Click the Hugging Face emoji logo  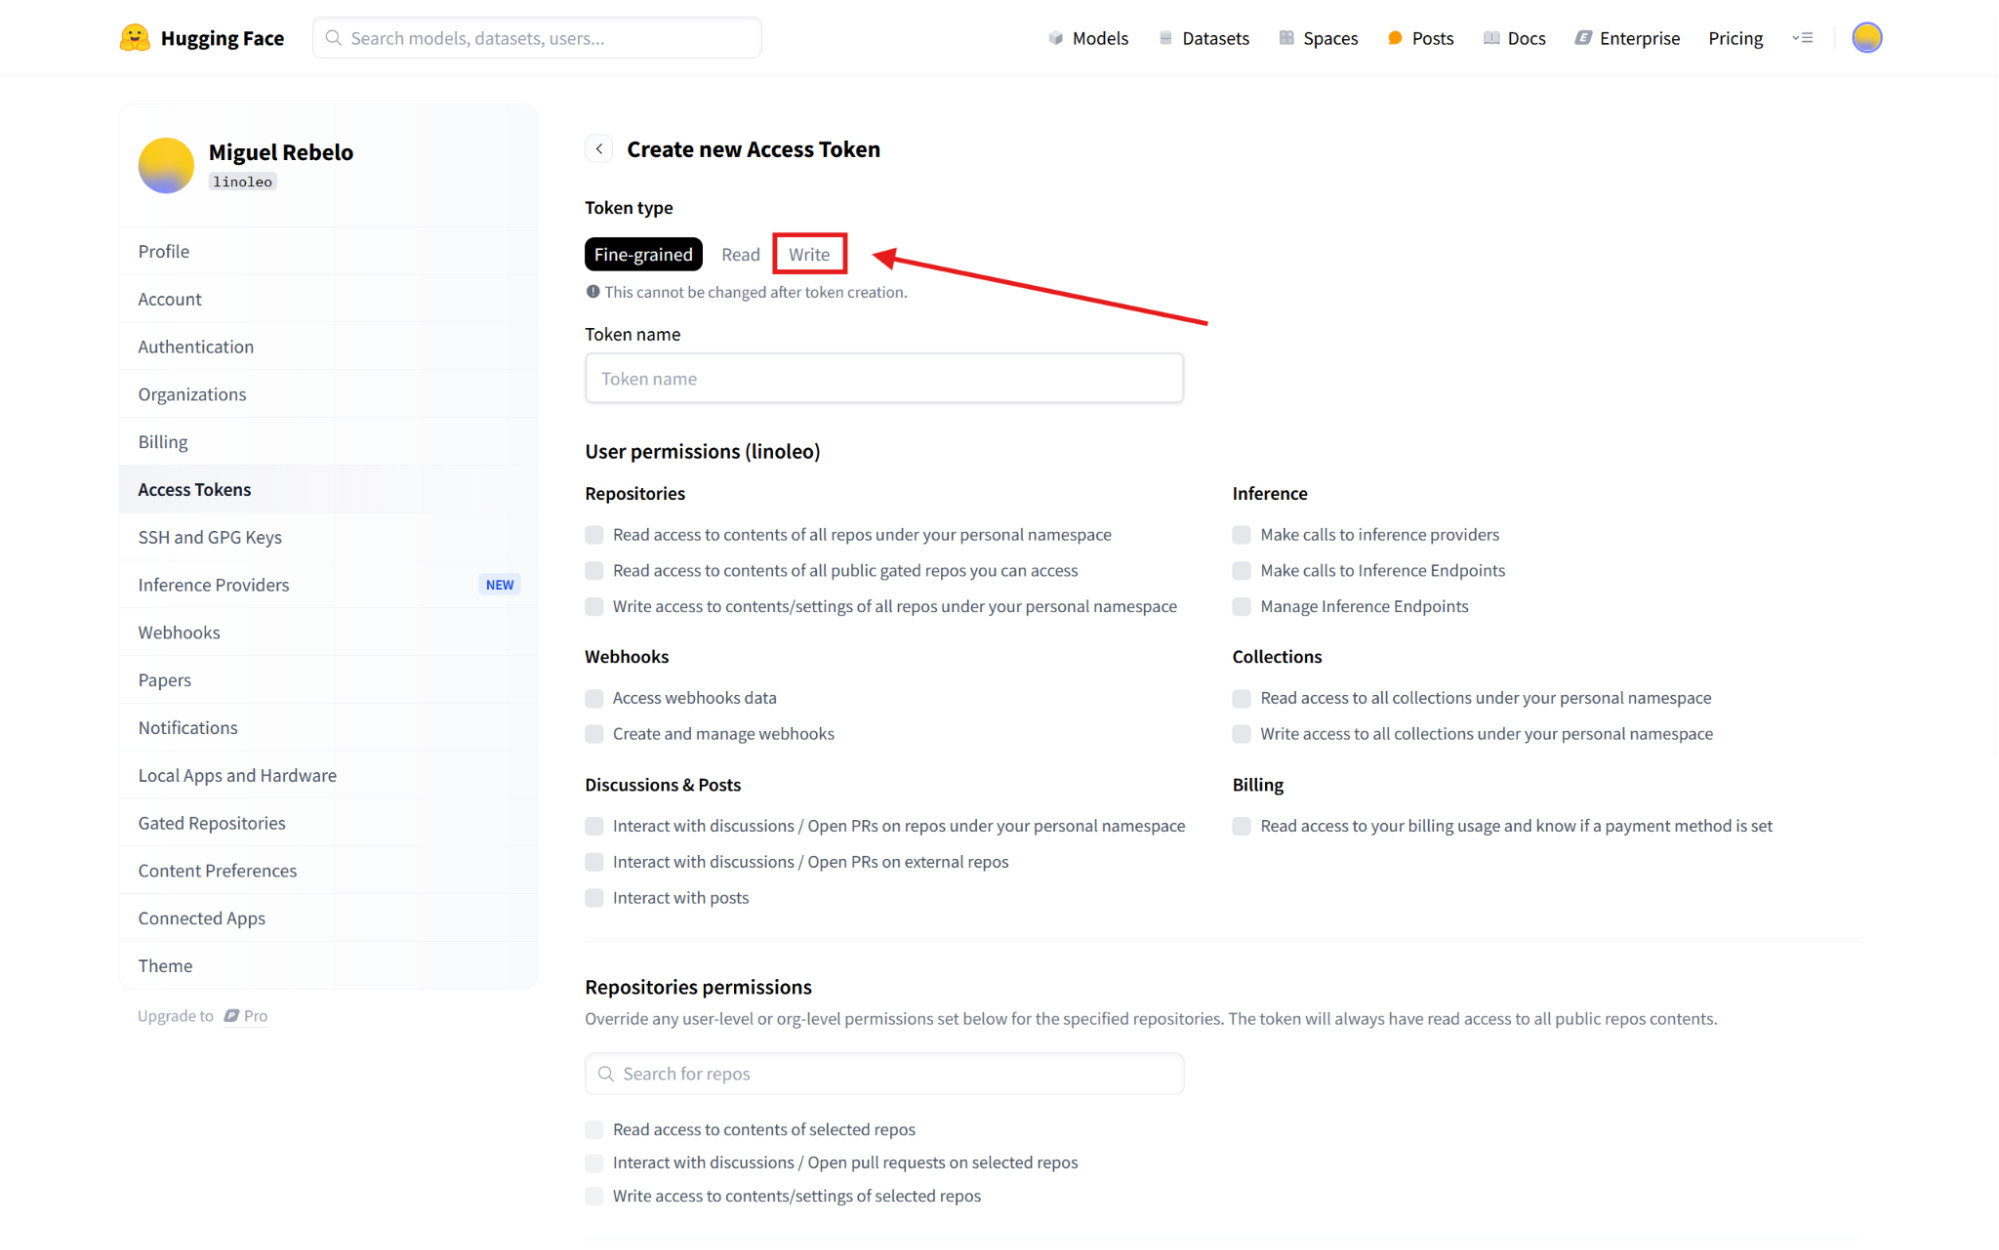(134, 38)
